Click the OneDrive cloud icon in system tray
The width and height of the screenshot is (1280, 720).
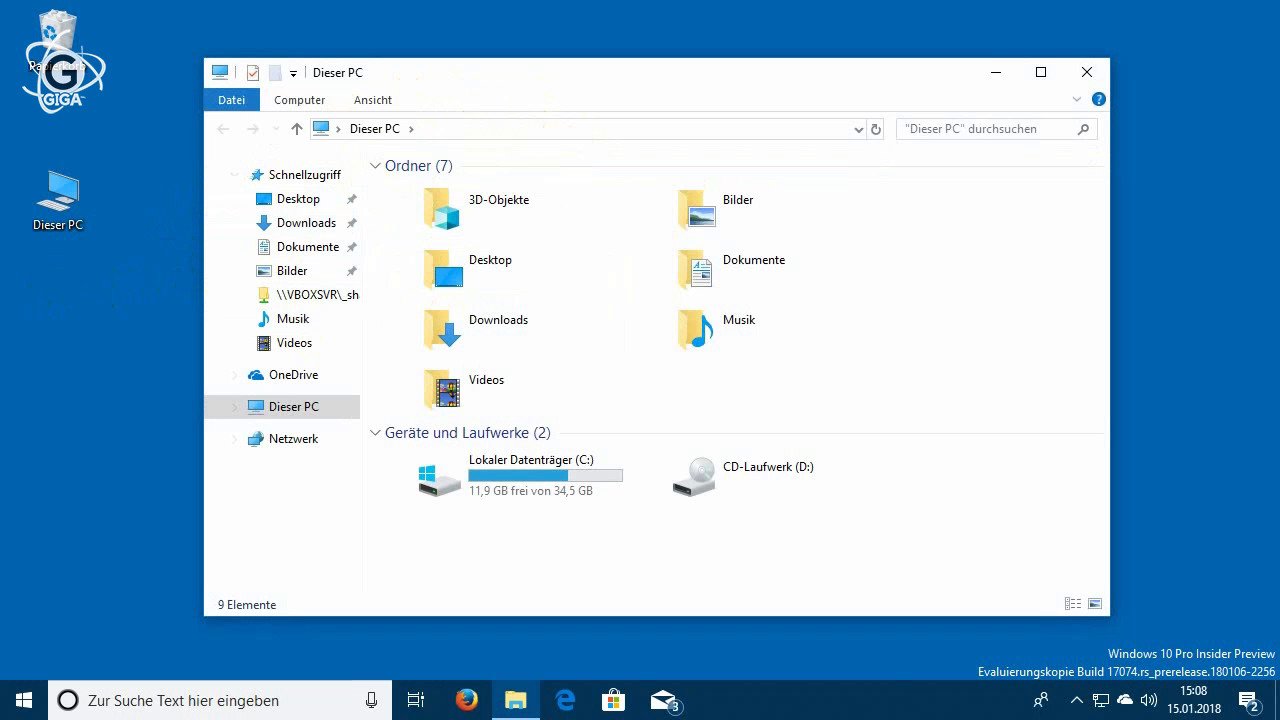(1125, 700)
